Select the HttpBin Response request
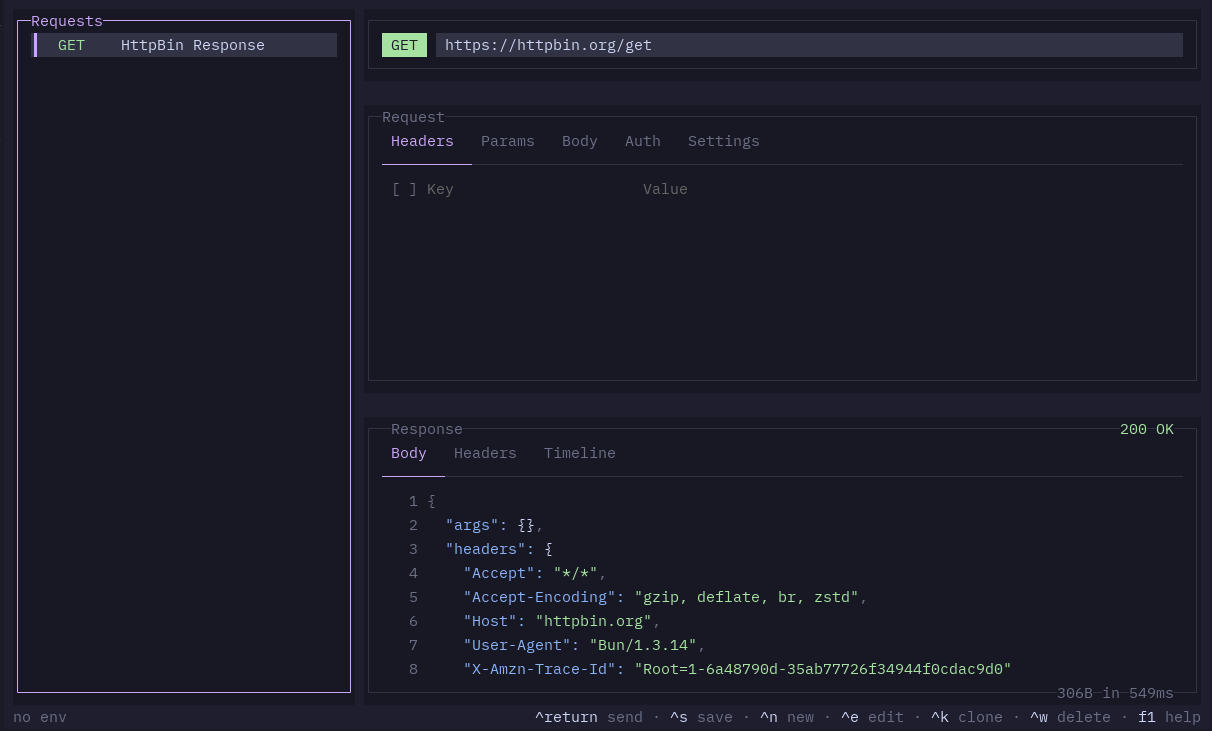Image resolution: width=1212 pixels, height=731 pixels. 186,45
